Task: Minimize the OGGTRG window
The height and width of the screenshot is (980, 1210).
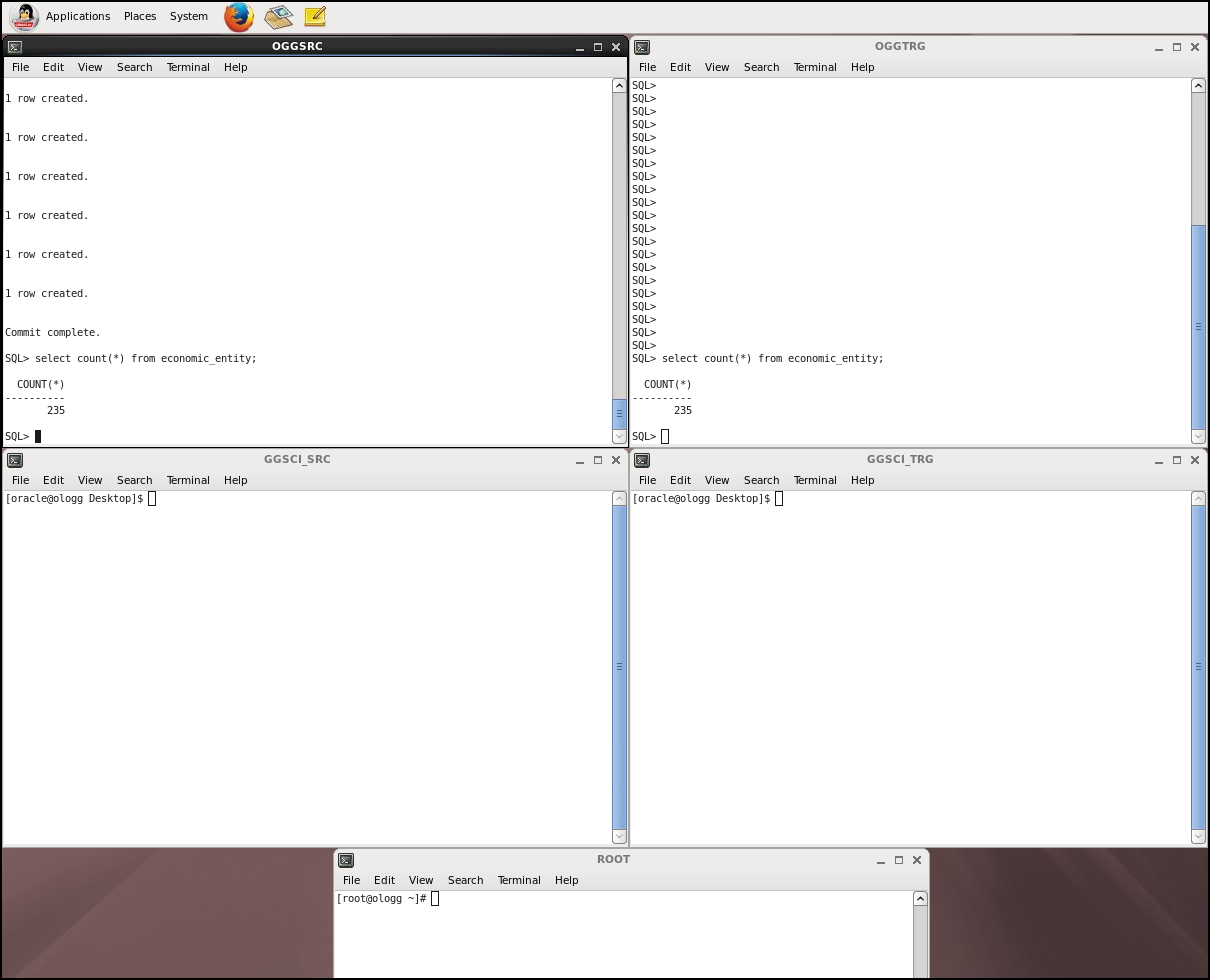Action: pyautogui.click(x=1158, y=47)
